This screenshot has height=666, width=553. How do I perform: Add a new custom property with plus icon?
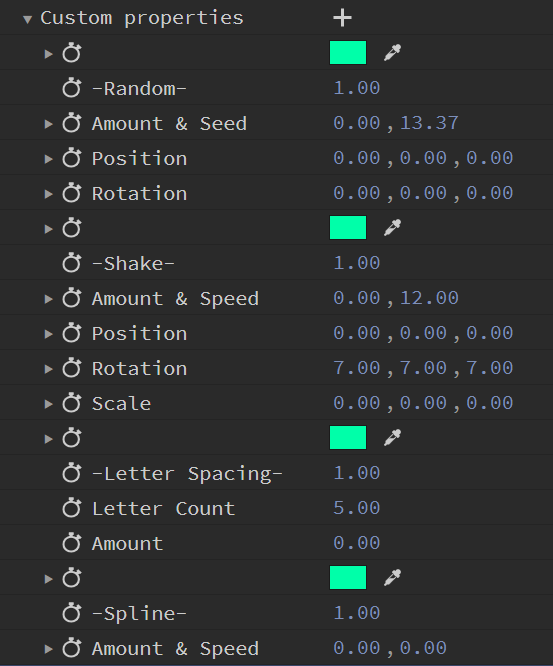(x=342, y=18)
